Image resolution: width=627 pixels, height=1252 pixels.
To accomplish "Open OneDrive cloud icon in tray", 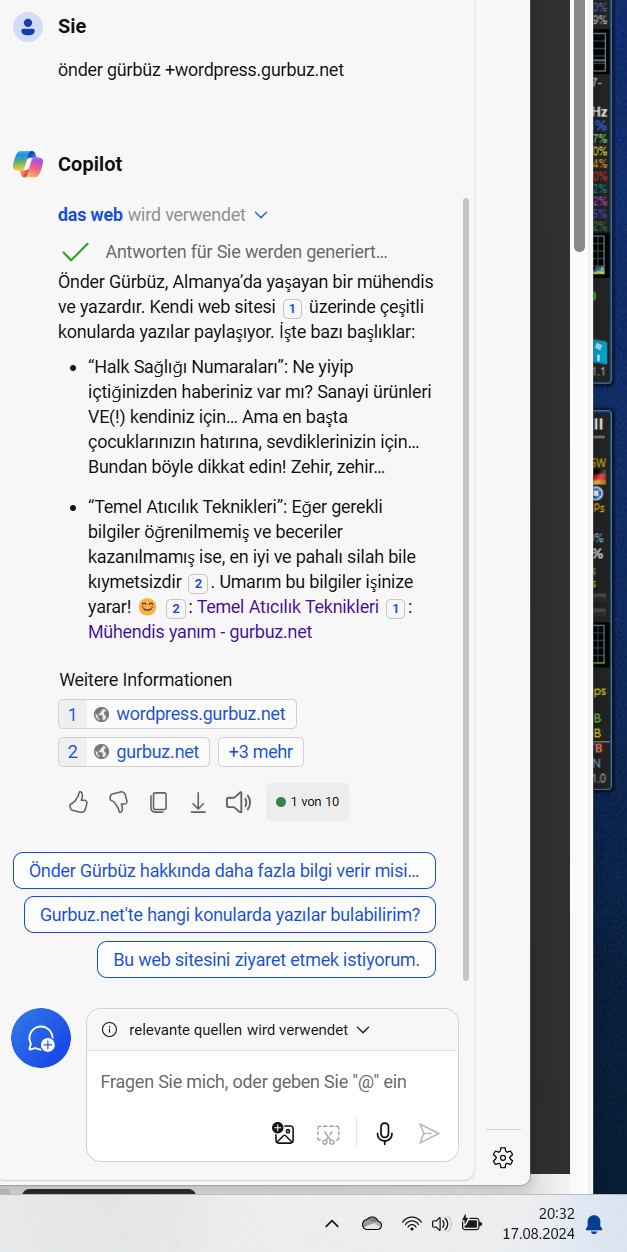I will (371, 1223).
